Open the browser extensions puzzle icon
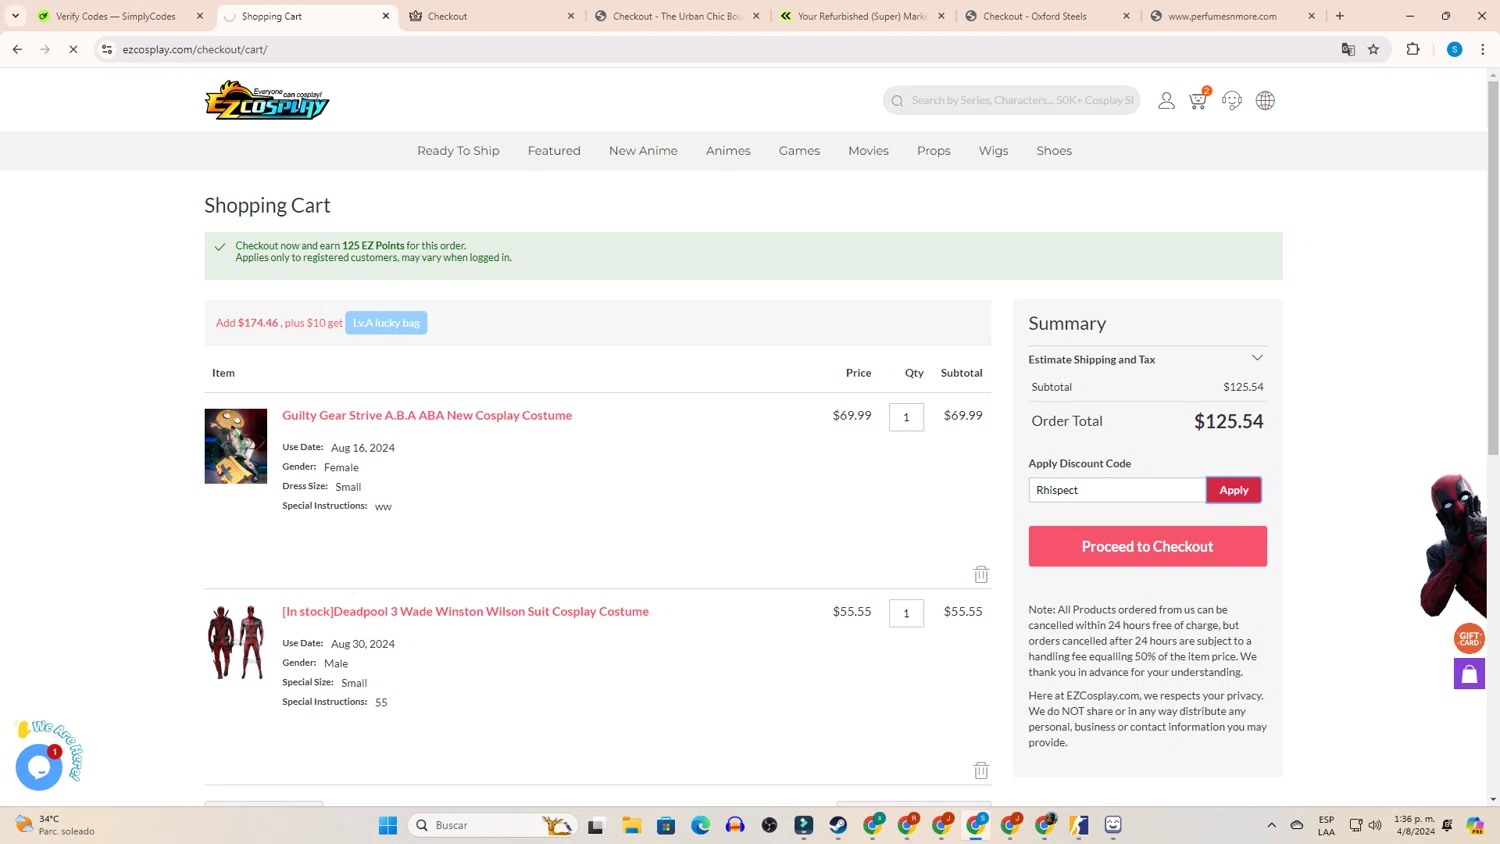Screen dimensions: 1500x844 pyautogui.click(x=1413, y=49)
